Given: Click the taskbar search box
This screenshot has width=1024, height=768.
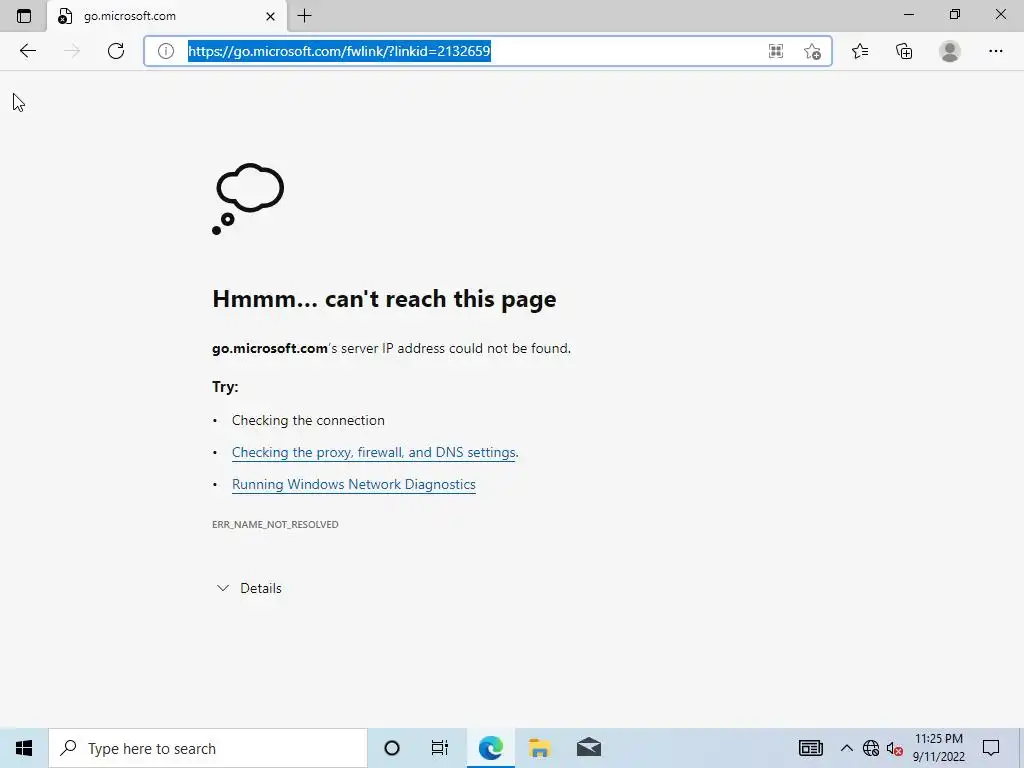Looking at the screenshot, I should (208, 748).
